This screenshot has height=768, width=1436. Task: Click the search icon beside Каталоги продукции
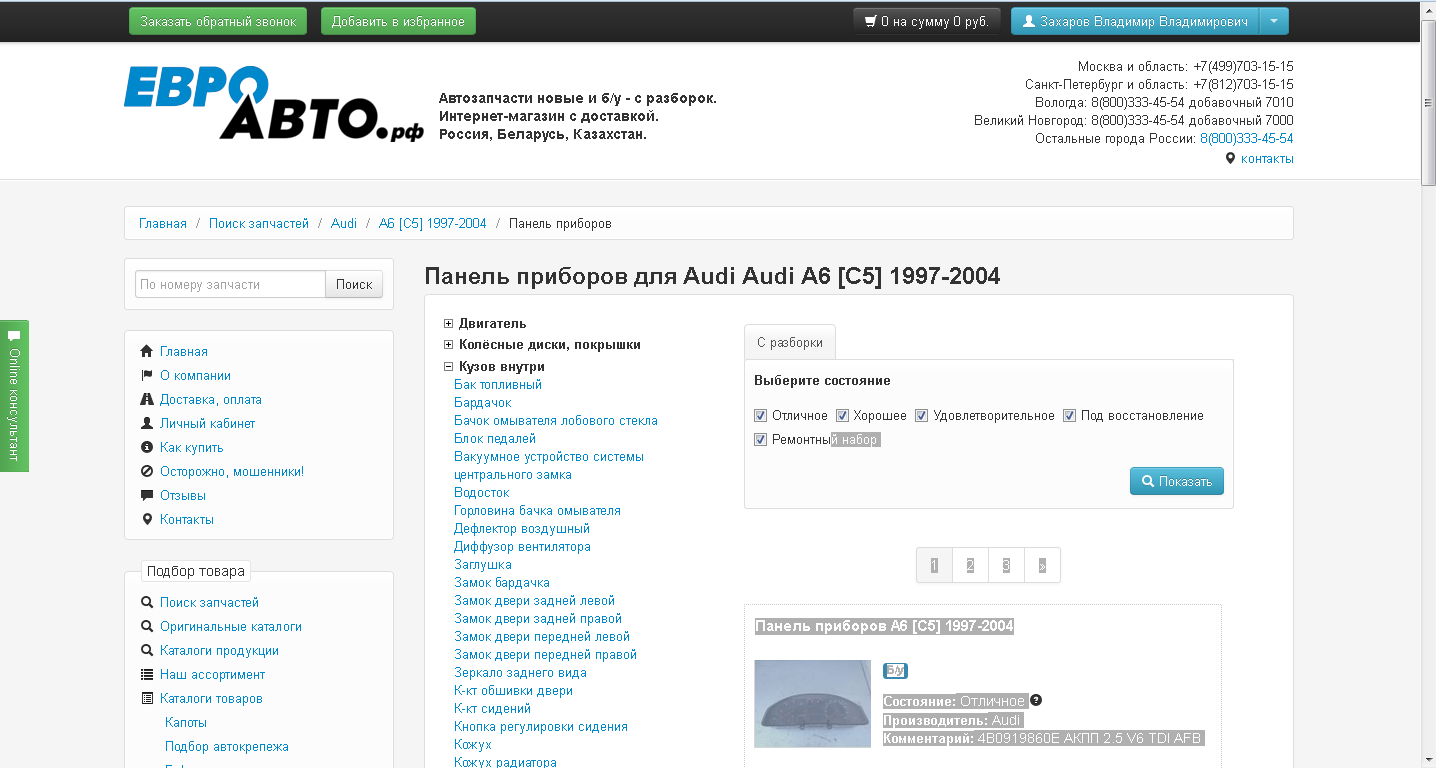pyautogui.click(x=147, y=650)
